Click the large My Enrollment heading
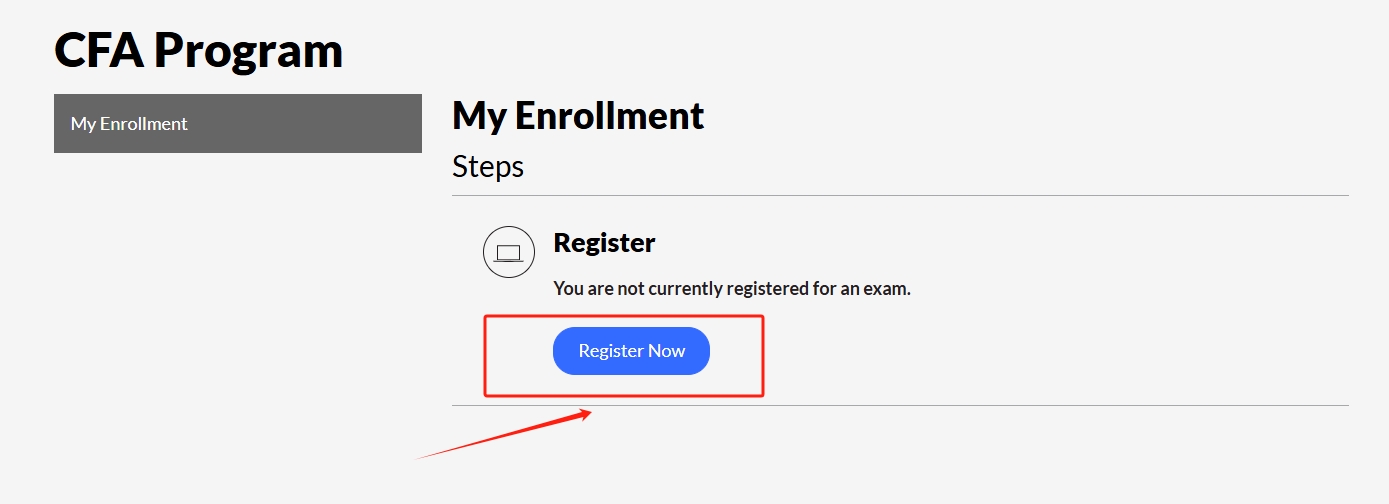1389x504 pixels. coord(578,116)
